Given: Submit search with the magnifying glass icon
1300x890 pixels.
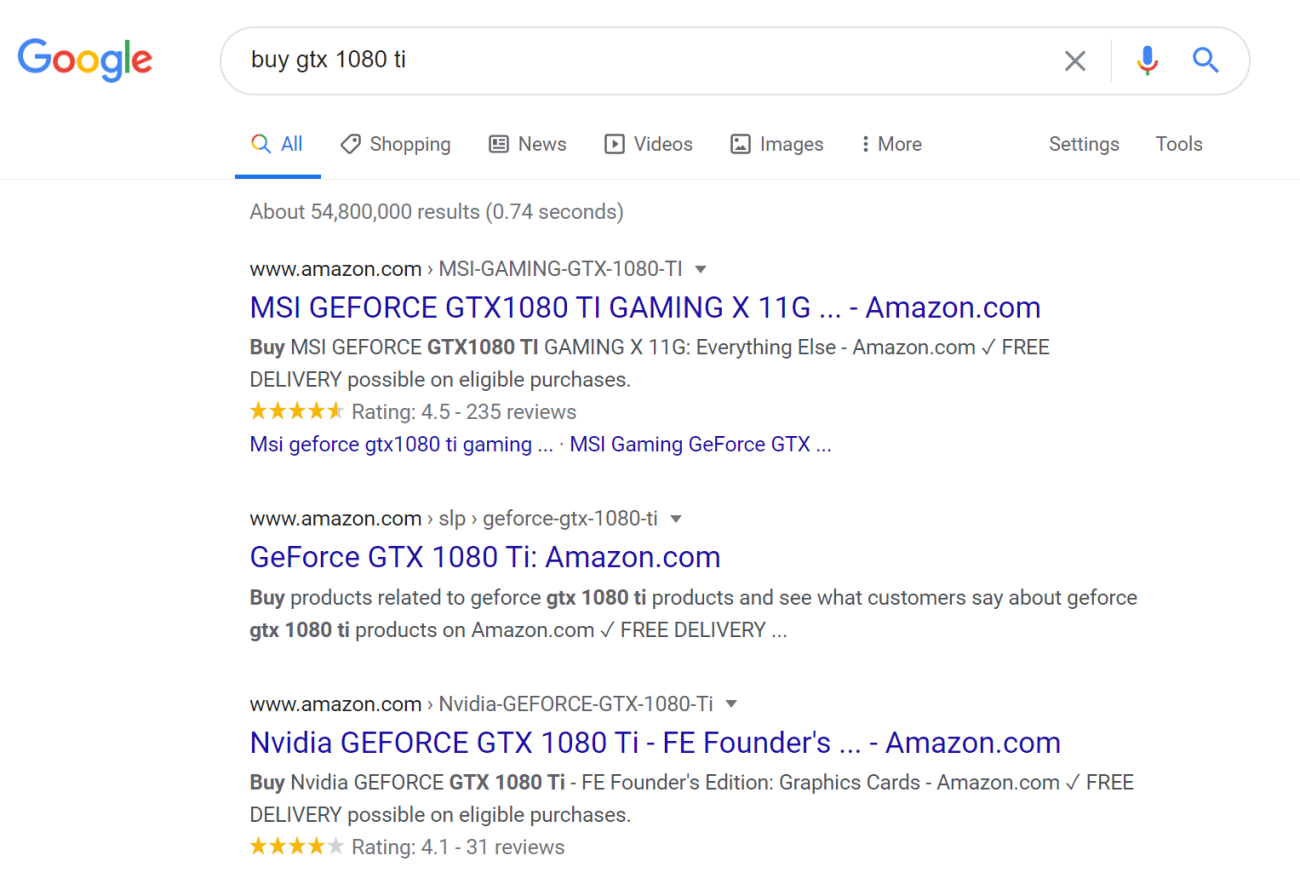Looking at the screenshot, I should click(1206, 61).
